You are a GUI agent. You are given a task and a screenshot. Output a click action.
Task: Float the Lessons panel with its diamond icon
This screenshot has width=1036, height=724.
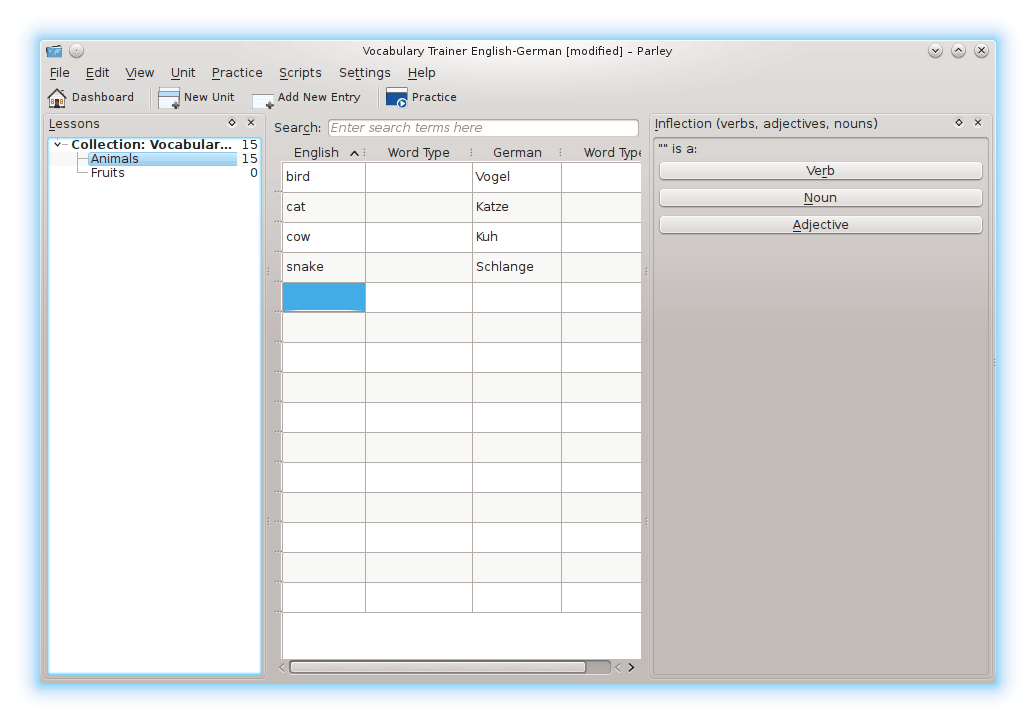[232, 123]
